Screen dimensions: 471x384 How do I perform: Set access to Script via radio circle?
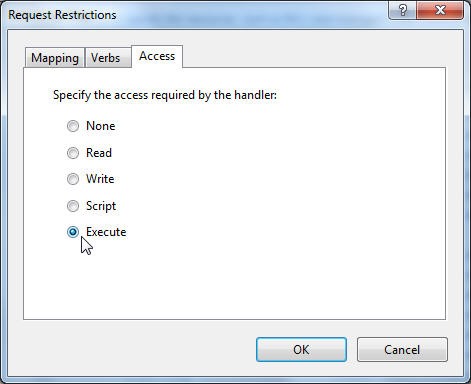point(73,206)
